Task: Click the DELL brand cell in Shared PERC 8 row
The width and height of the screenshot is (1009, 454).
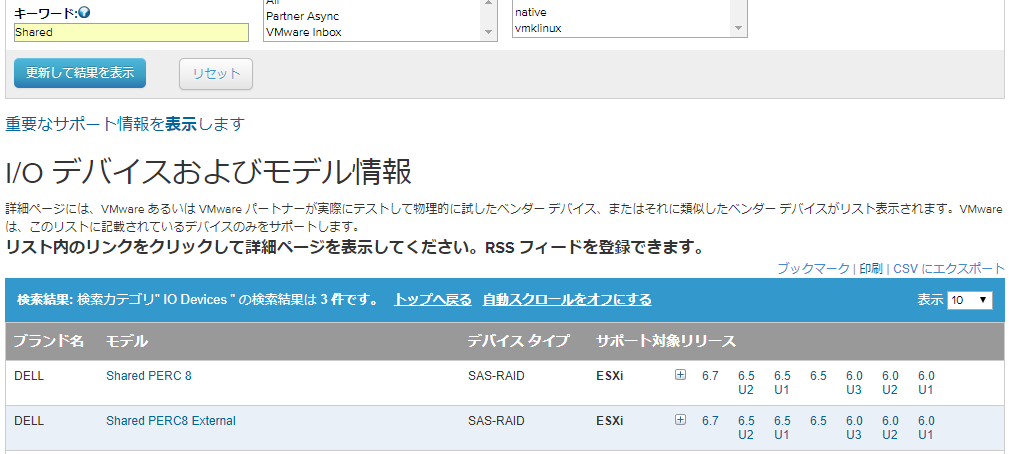Action: pyautogui.click(x=29, y=376)
